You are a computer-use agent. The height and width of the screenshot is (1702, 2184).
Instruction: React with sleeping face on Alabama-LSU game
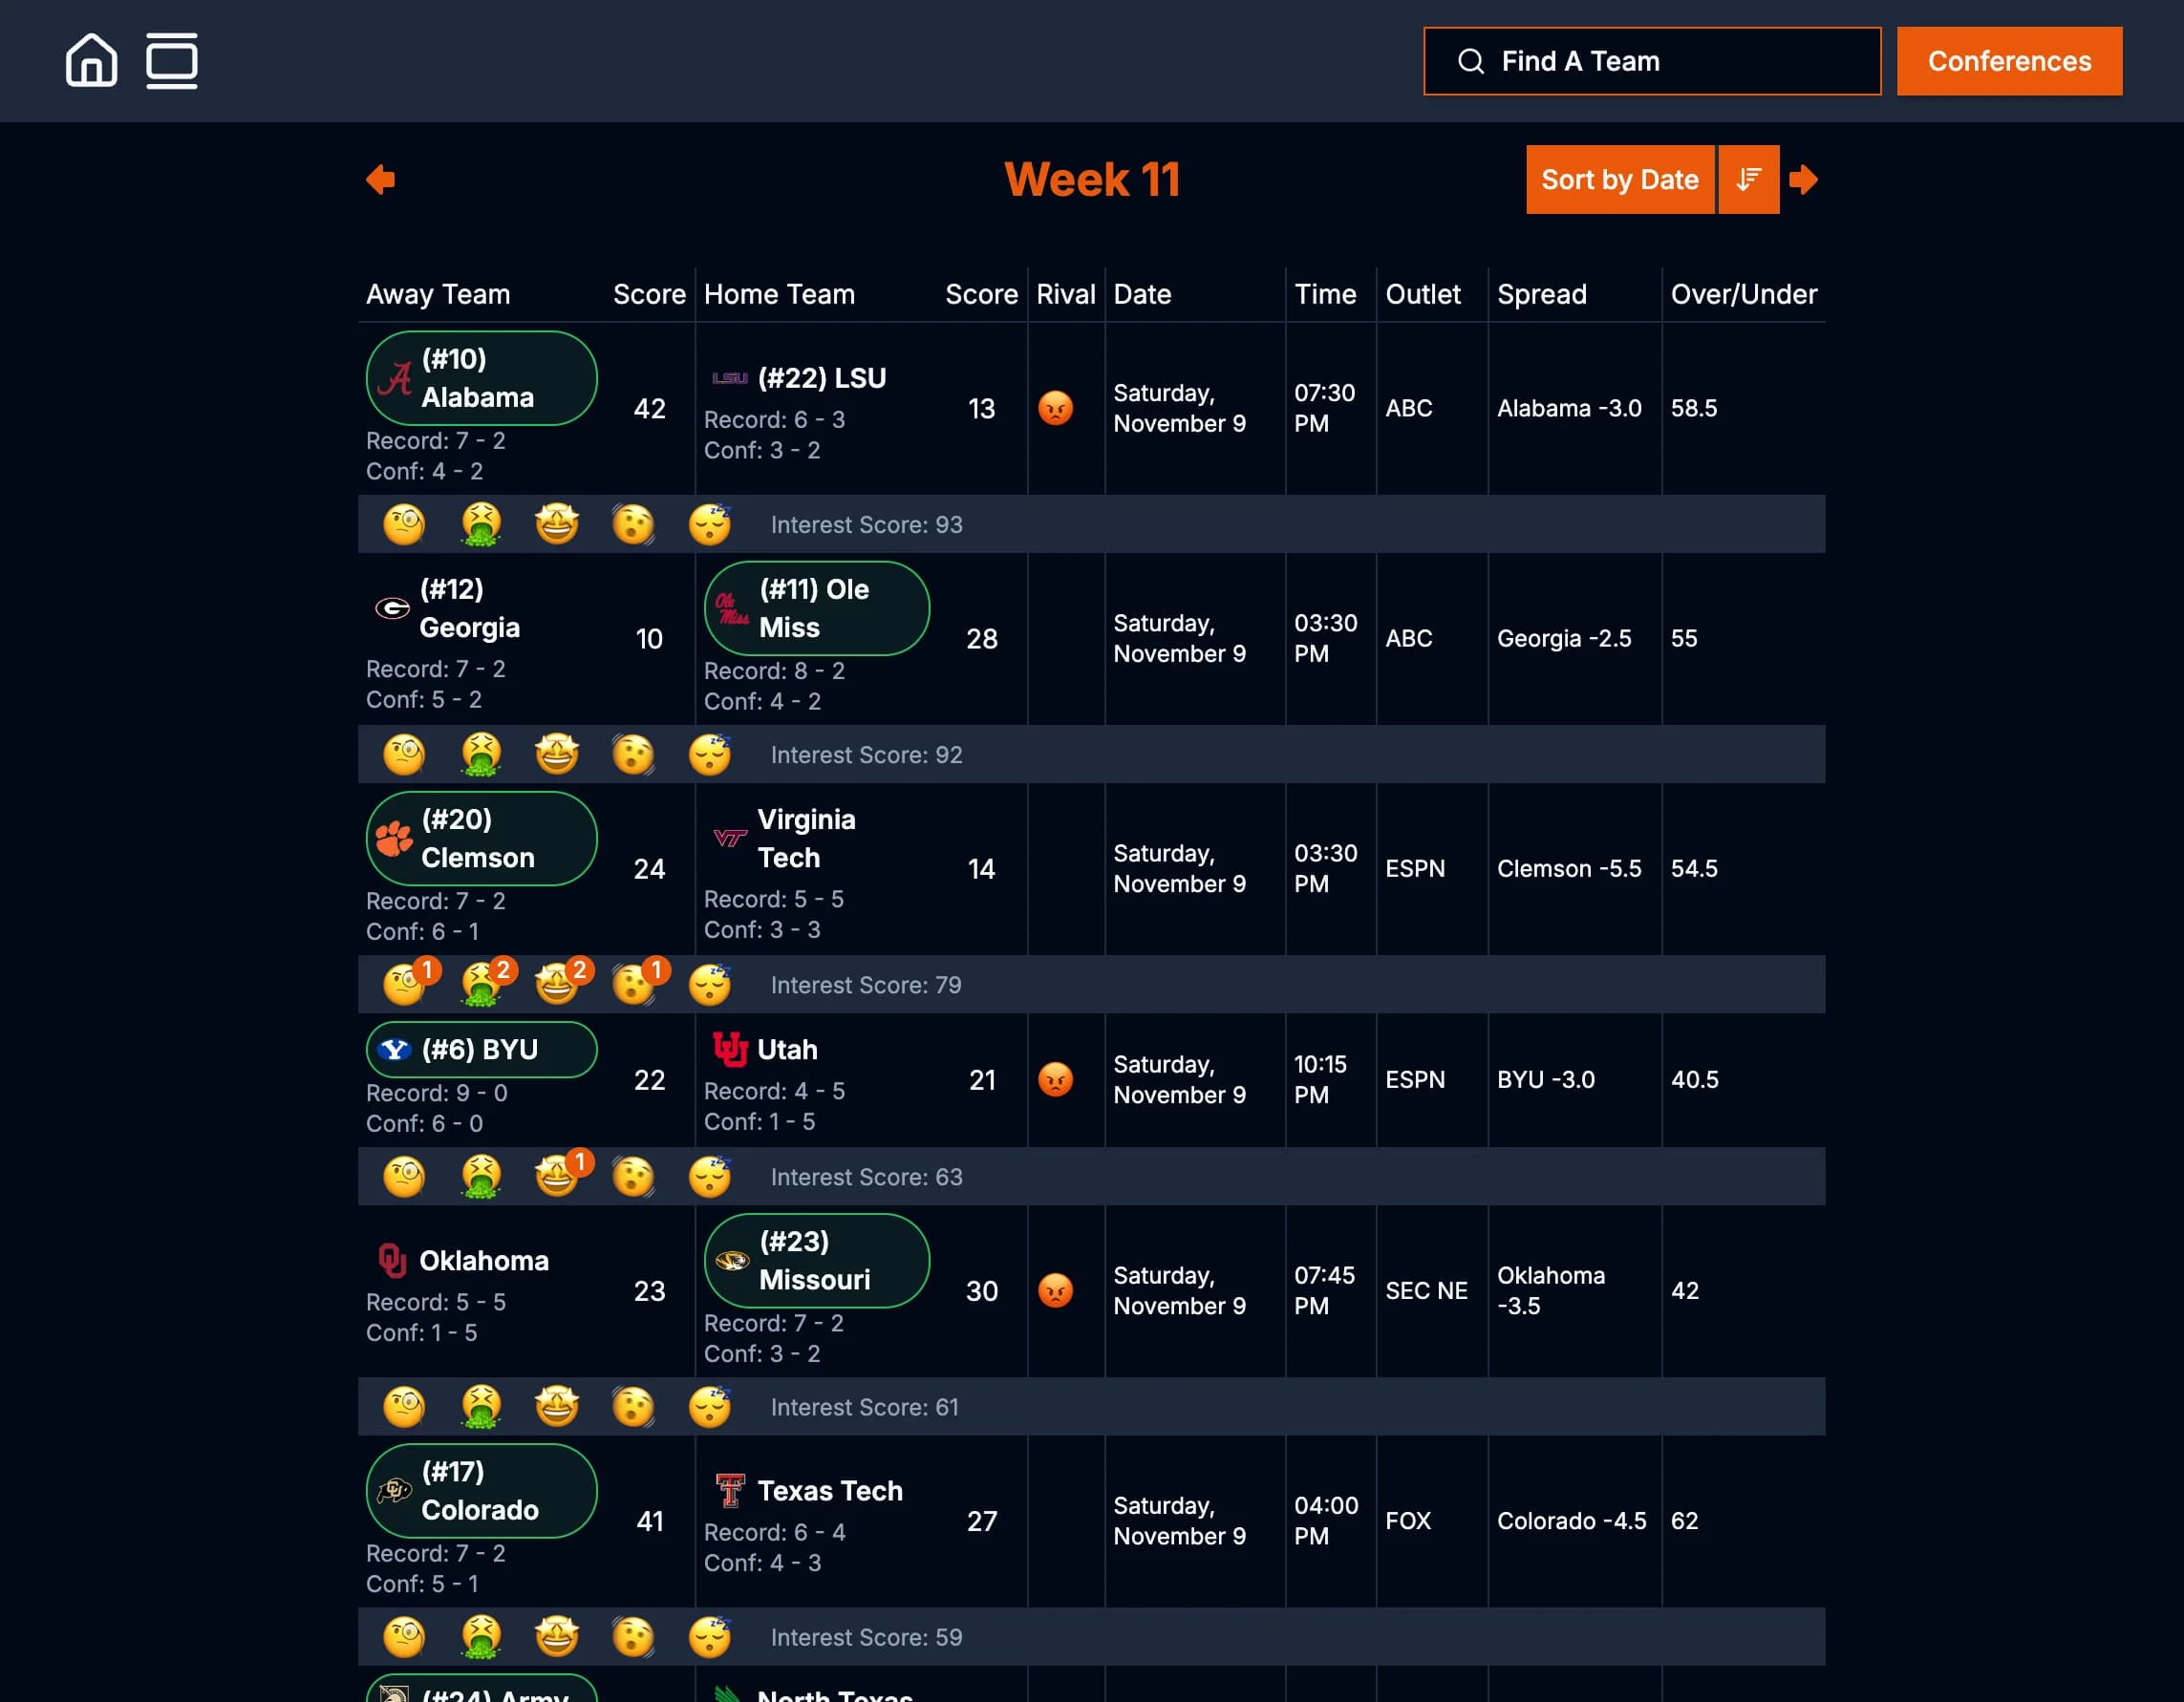710,524
